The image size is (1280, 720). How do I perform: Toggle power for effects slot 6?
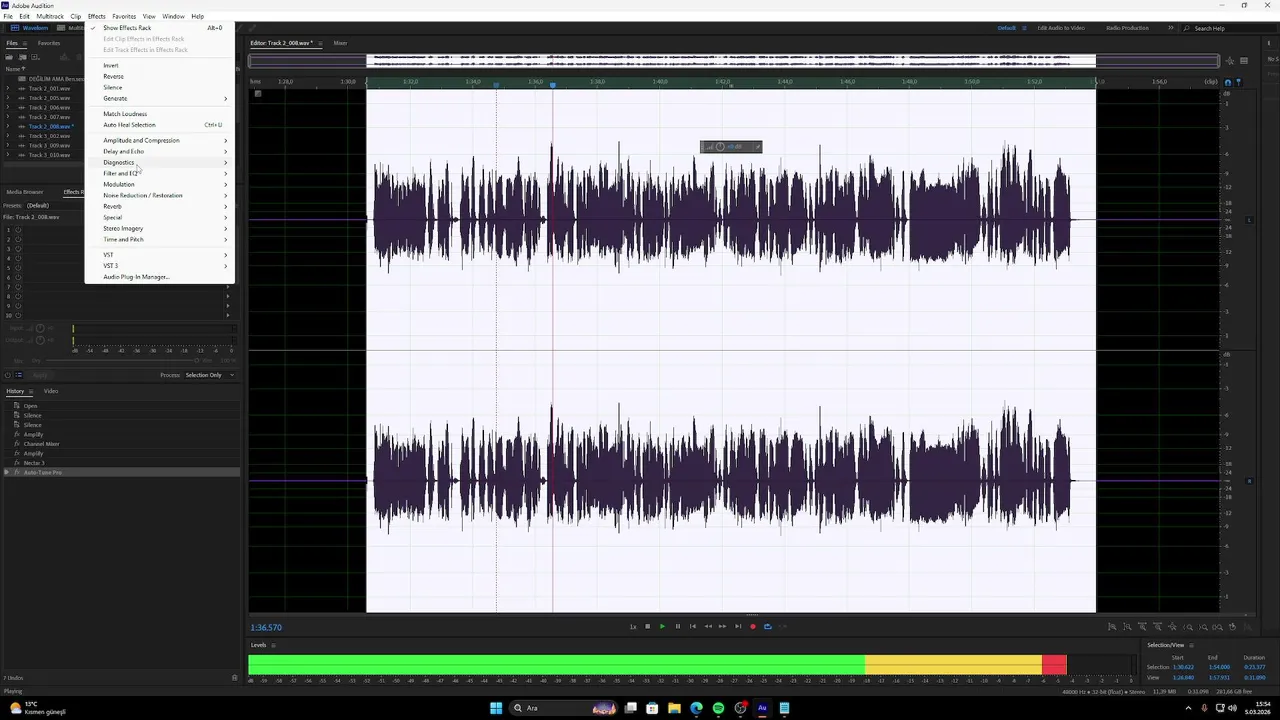click(18, 277)
